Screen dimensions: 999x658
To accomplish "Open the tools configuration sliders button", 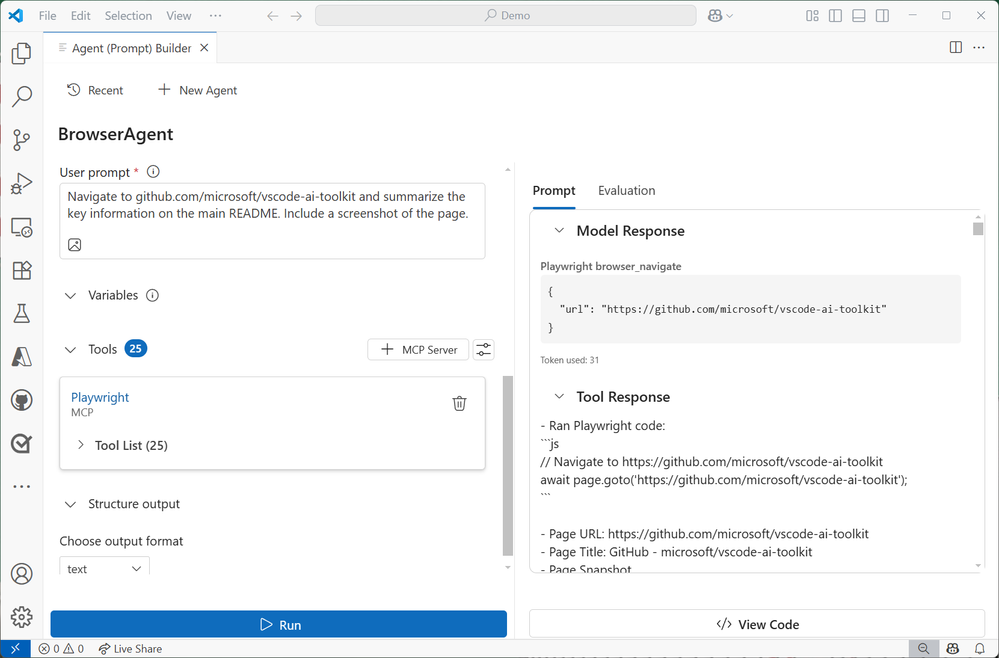I will [x=484, y=350].
